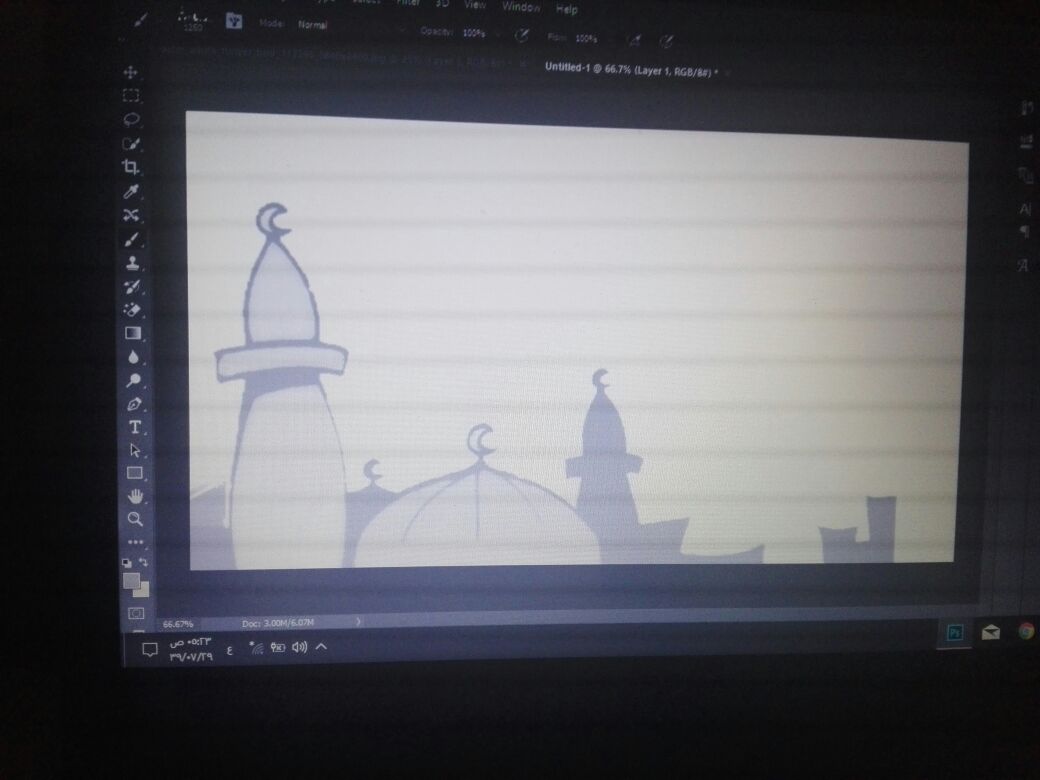The image size is (1040, 780).
Task: Toggle Quick Mask mode
Action: pos(137,613)
